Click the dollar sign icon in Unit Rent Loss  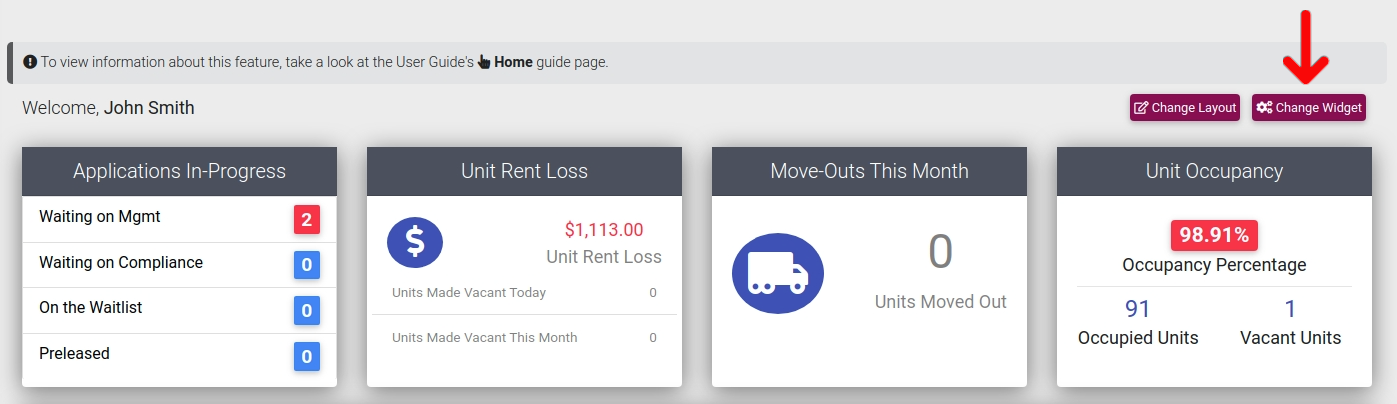(415, 242)
